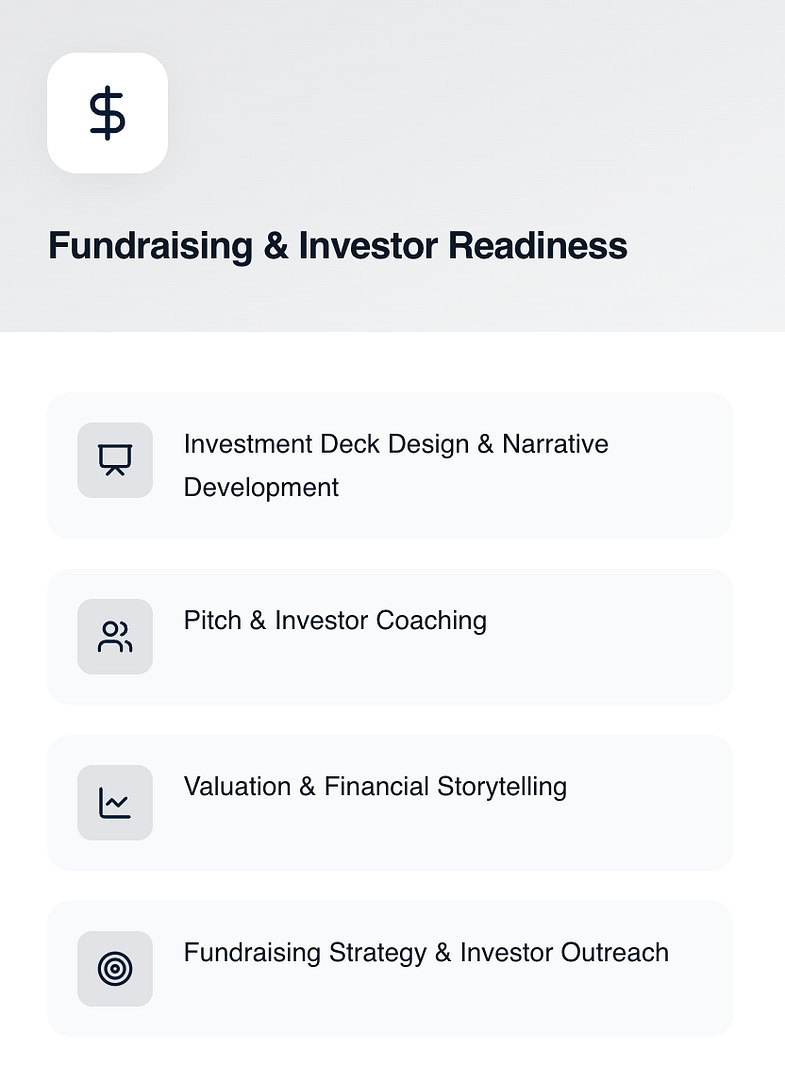Click the word "Development" on the first card

[x=261, y=488]
